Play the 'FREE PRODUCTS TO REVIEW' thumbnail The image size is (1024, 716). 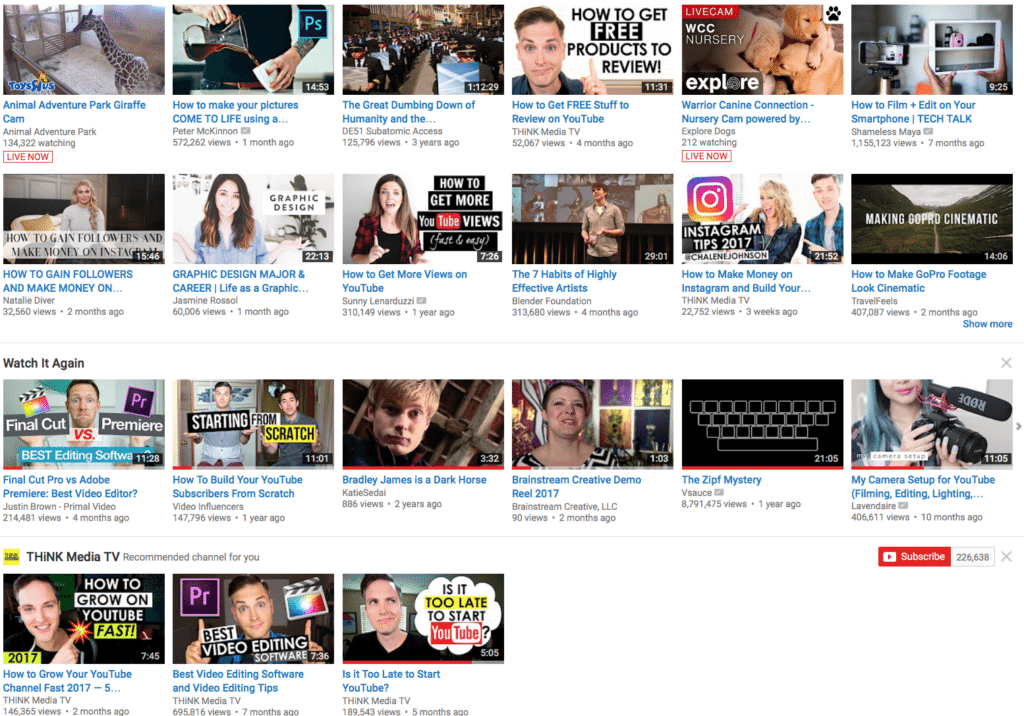[593, 50]
